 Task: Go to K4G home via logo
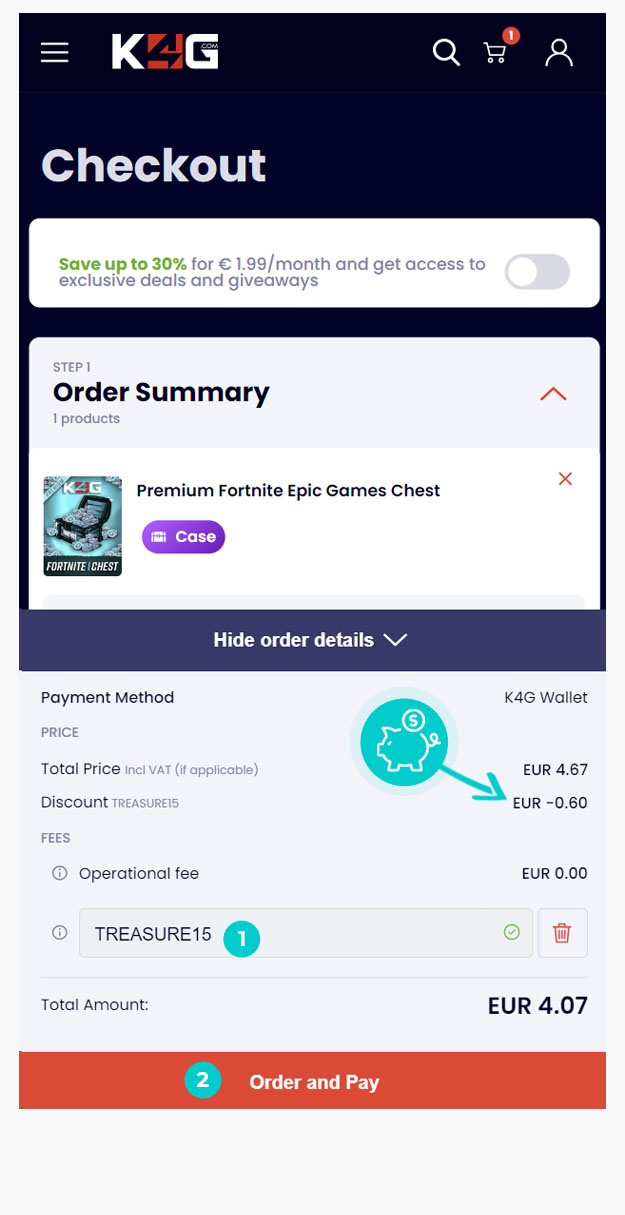[x=165, y=52]
